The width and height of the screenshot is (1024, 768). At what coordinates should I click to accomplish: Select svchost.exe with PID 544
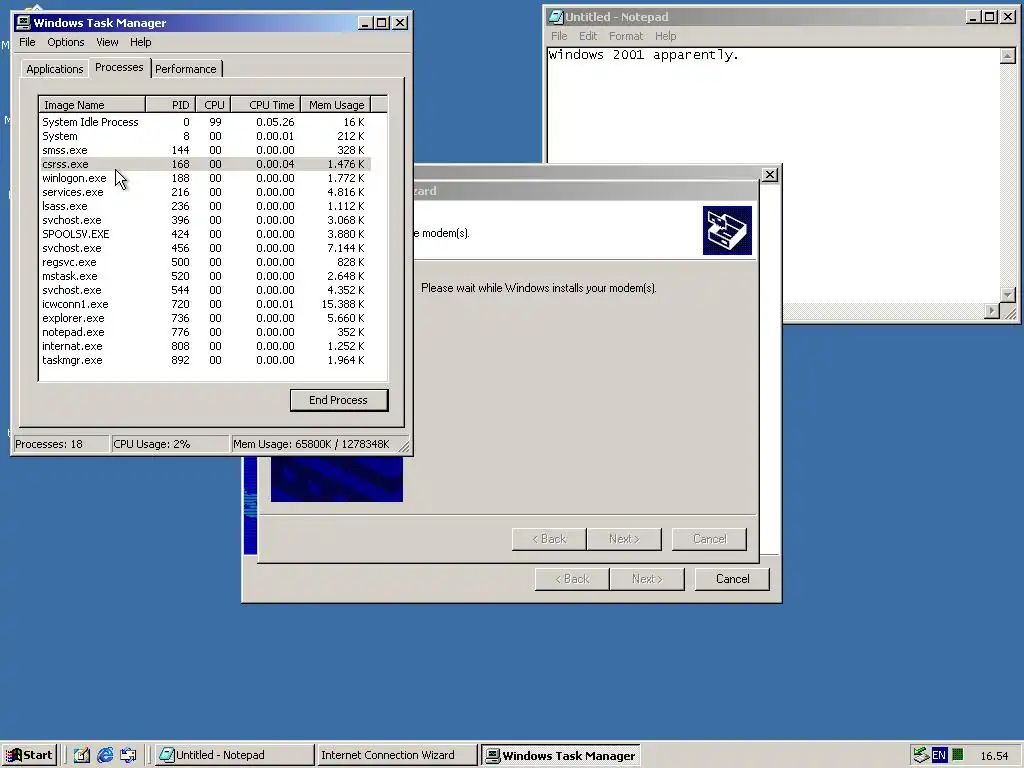point(205,290)
